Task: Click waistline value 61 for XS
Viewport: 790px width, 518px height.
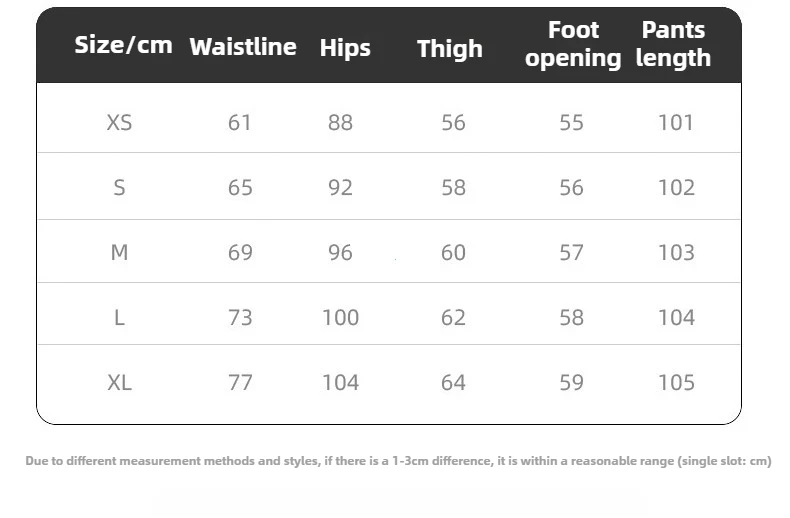Action: [x=240, y=123]
